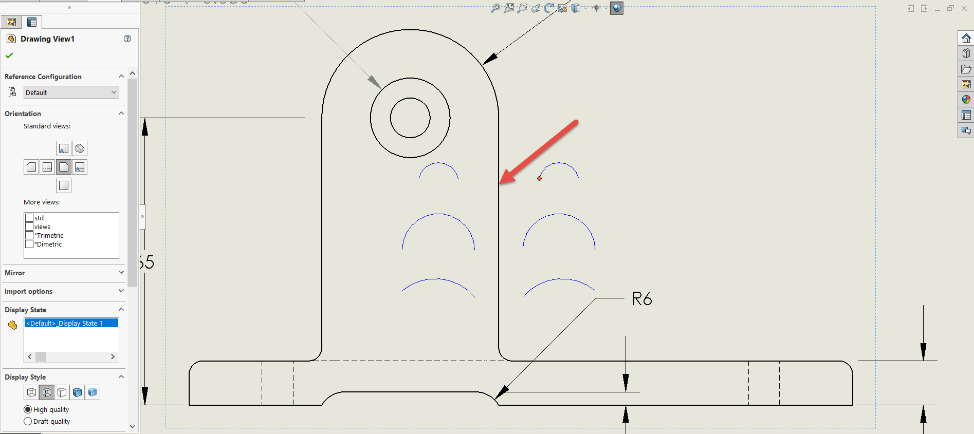Select Draft quality radio button
974x434 pixels.
coord(27,421)
